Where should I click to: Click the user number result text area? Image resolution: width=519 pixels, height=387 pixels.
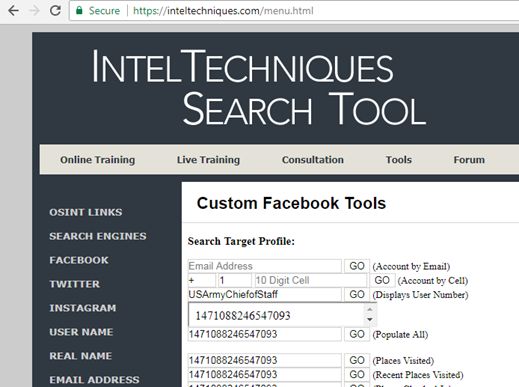(x=276, y=315)
